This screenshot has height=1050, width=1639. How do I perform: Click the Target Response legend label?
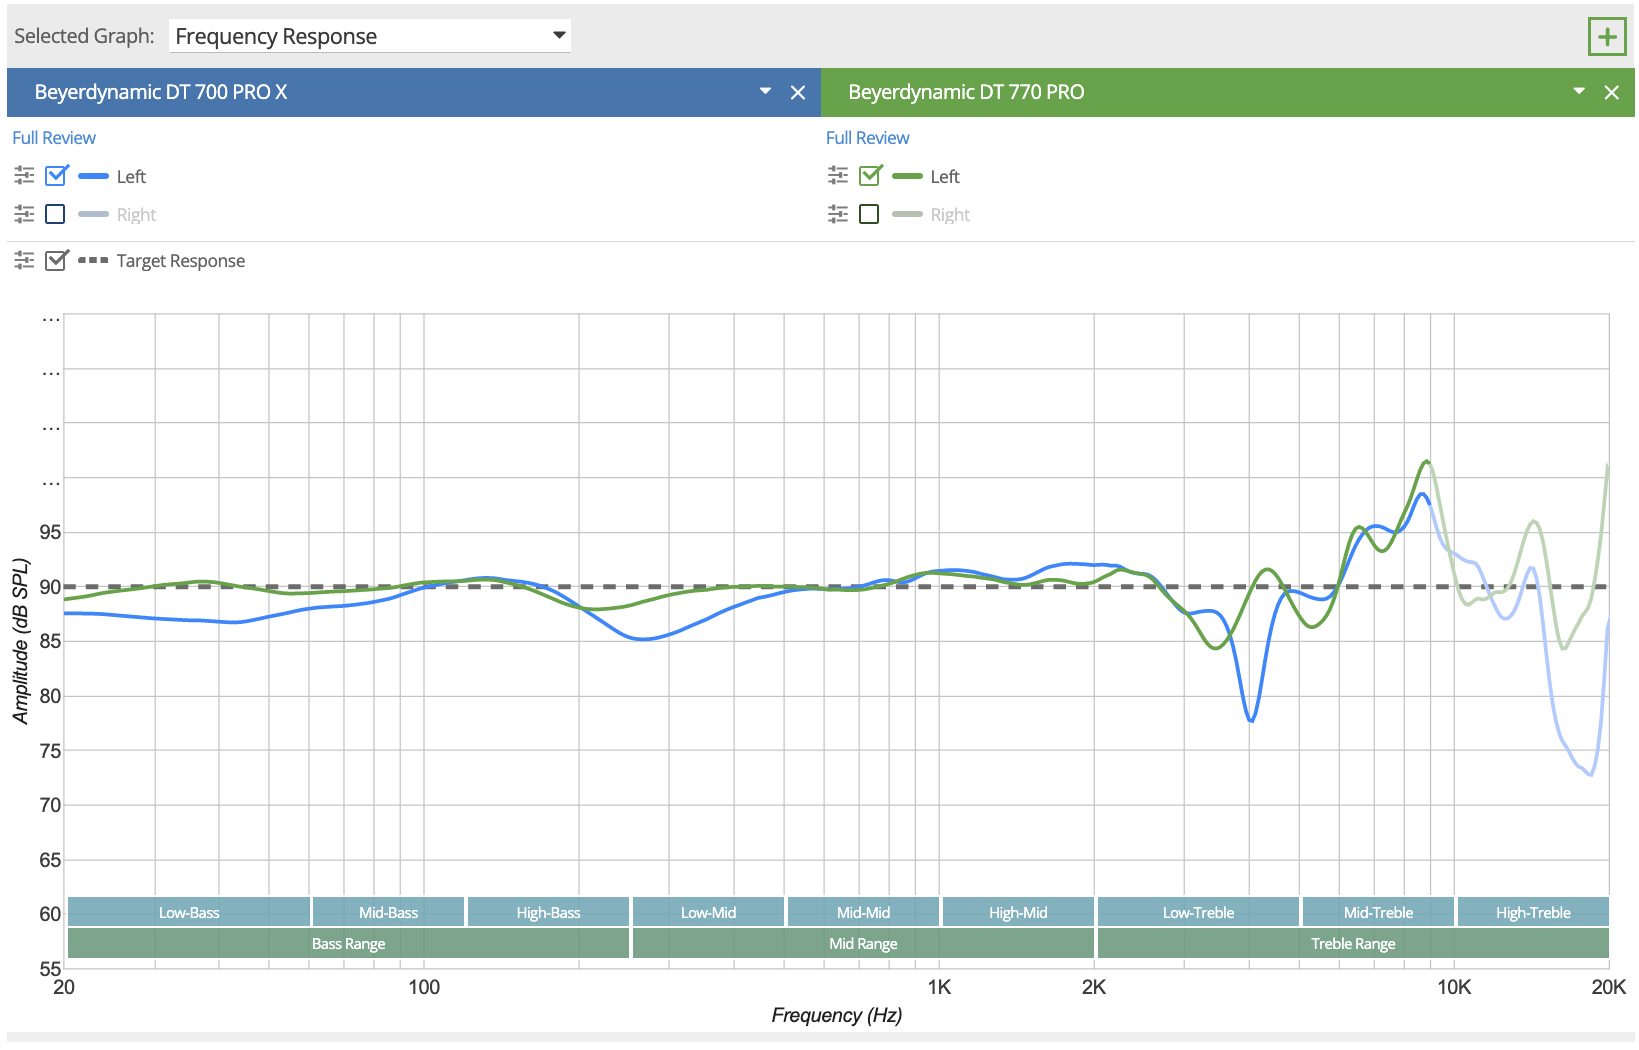pyautogui.click(x=181, y=261)
